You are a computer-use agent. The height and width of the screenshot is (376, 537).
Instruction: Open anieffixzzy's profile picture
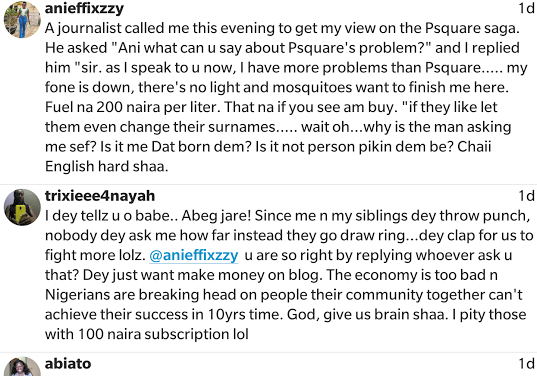[x=22, y=20]
